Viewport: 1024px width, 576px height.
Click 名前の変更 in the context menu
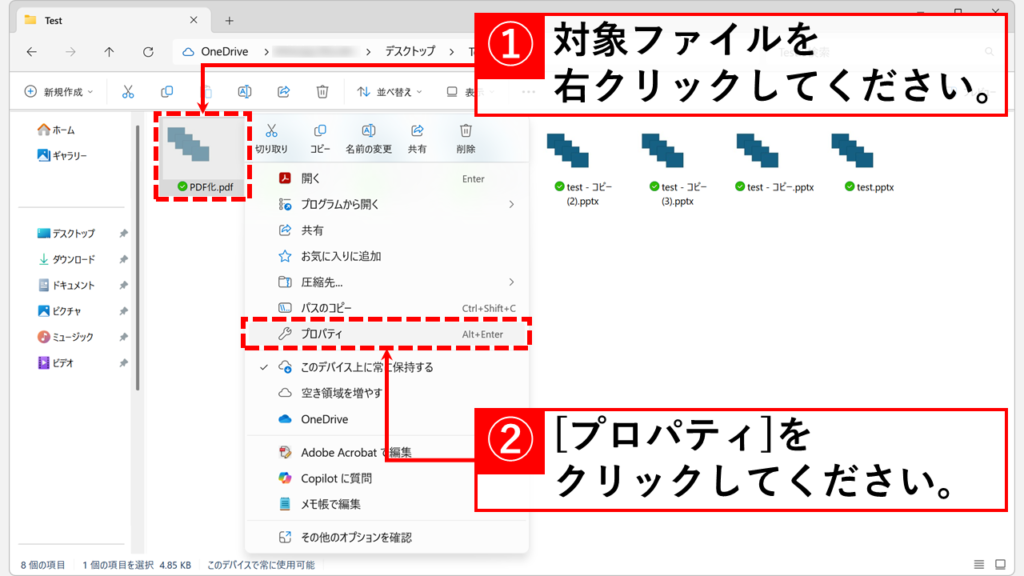368,139
